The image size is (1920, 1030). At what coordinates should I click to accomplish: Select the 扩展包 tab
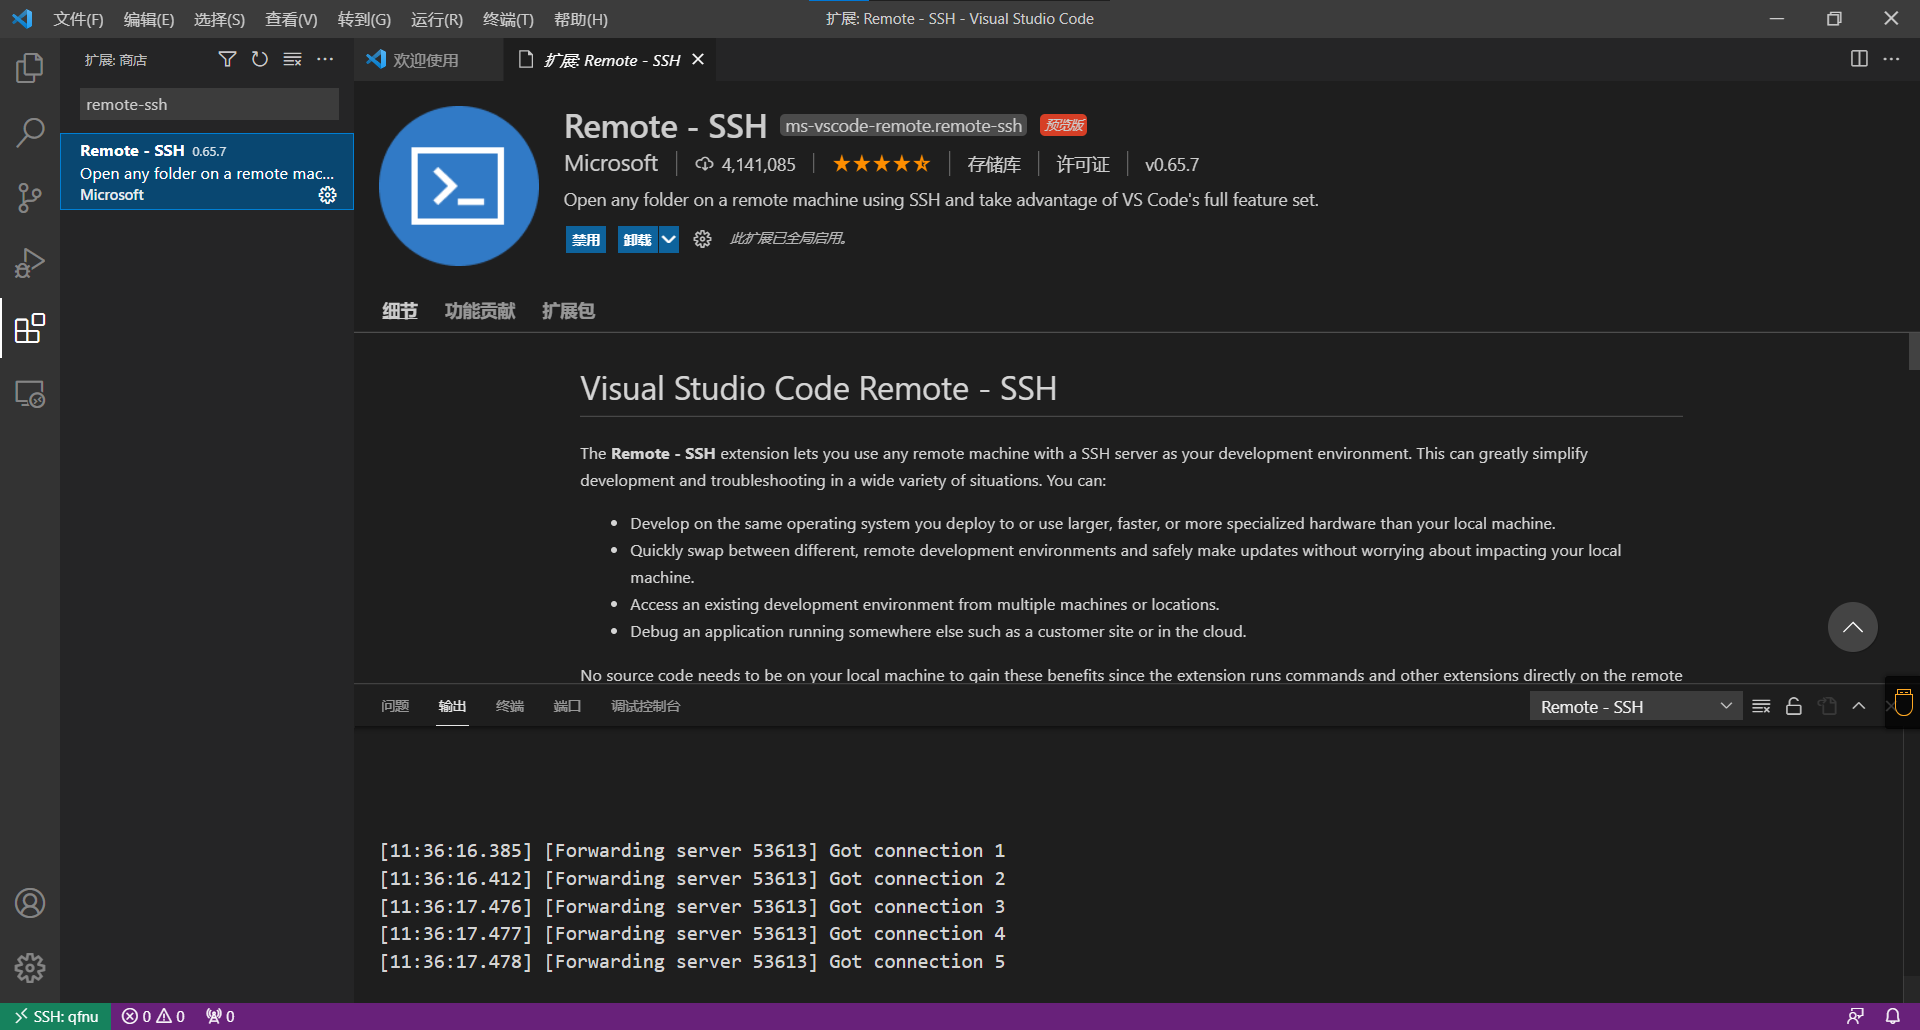pyautogui.click(x=568, y=311)
